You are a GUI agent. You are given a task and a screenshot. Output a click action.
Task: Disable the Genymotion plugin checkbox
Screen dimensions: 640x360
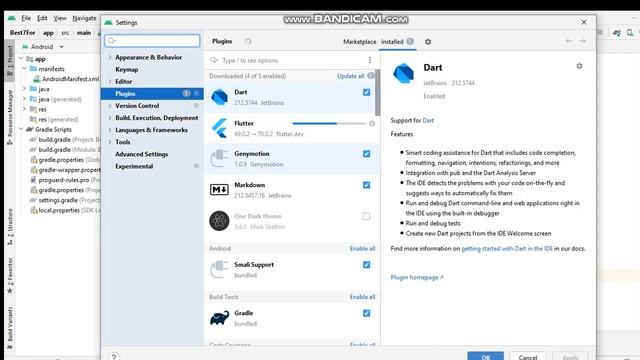point(367,154)
